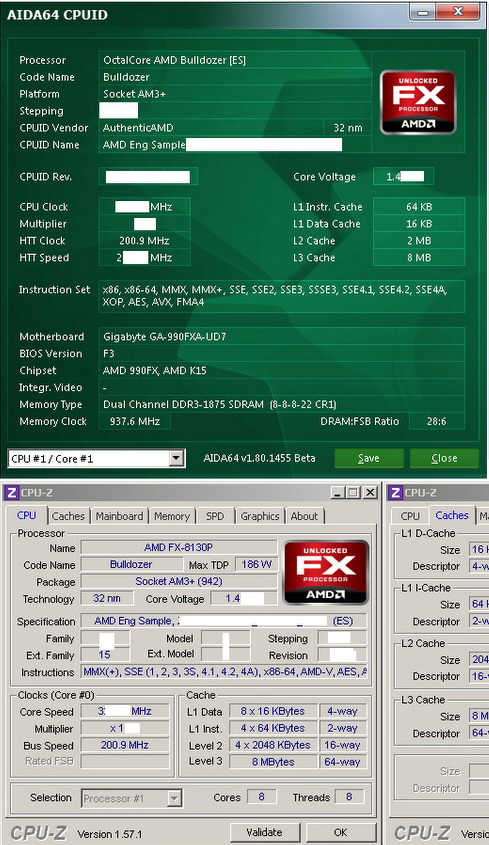The width and height of the screenshot is (489, 845).
Task: Open the Graphics tab
Action: 260,516
